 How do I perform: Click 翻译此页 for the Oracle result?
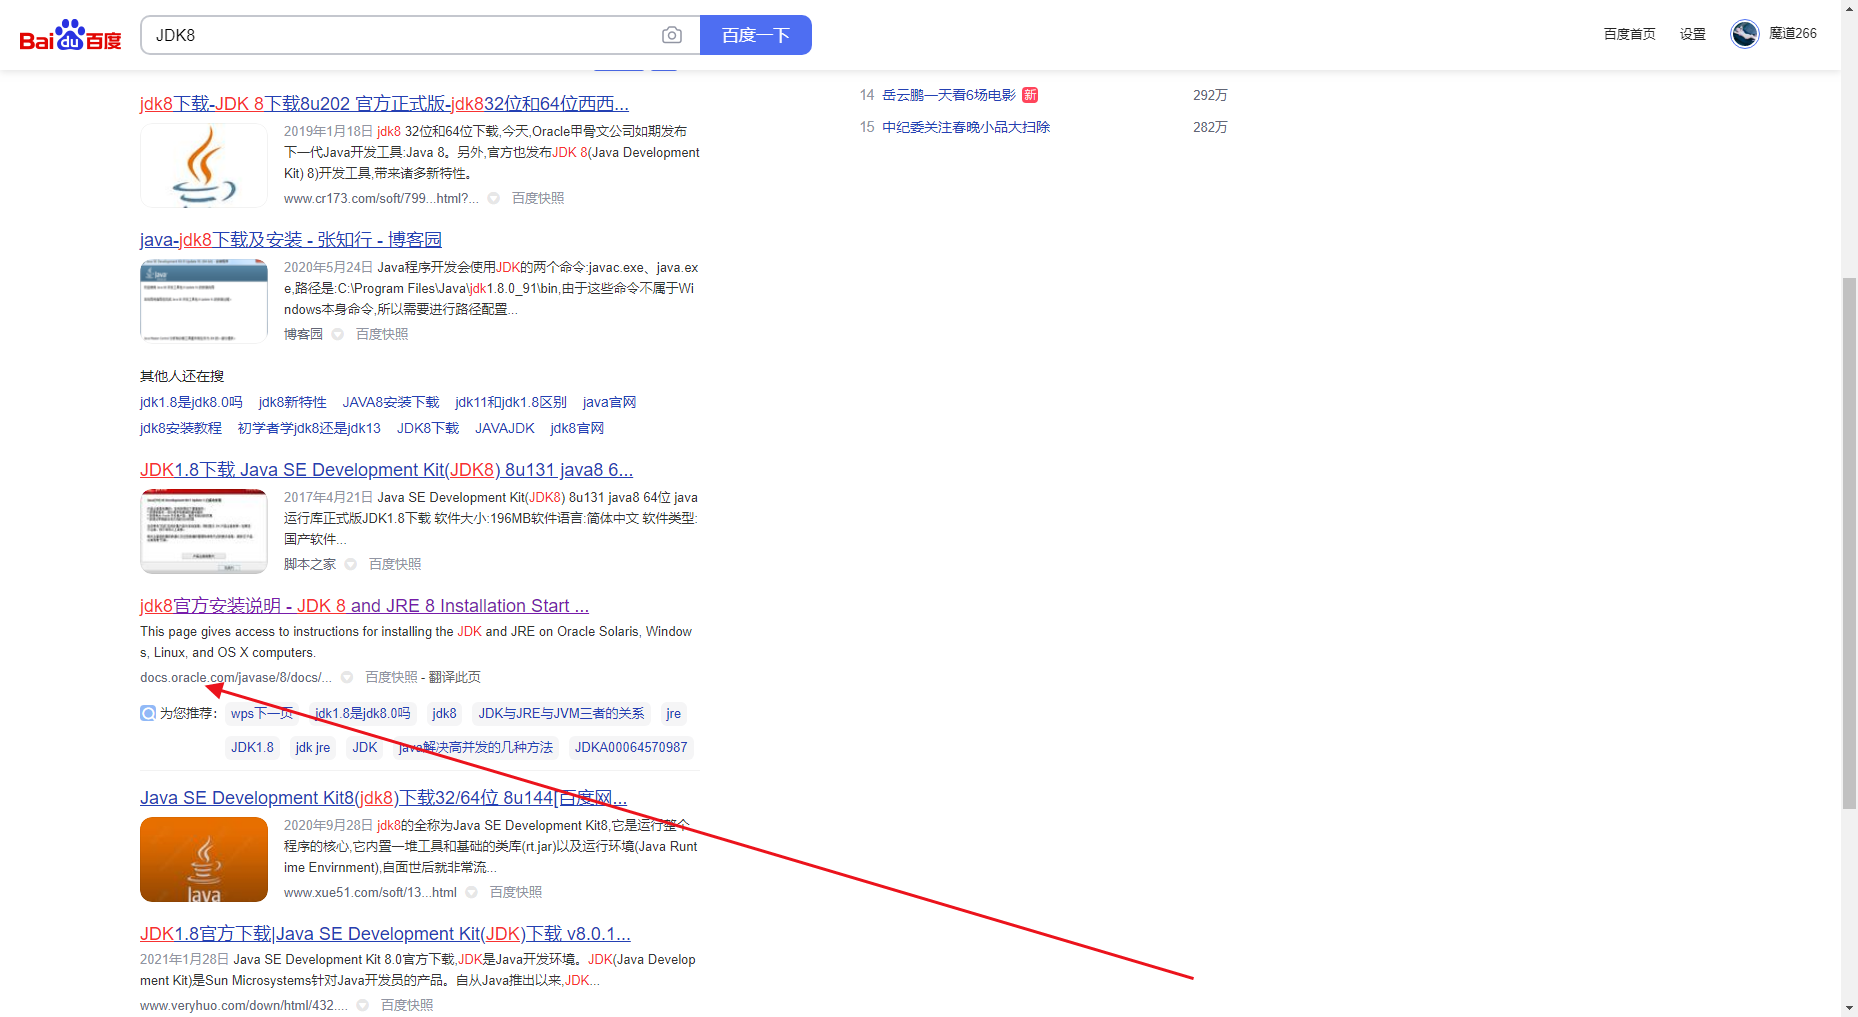coord(454,677)
